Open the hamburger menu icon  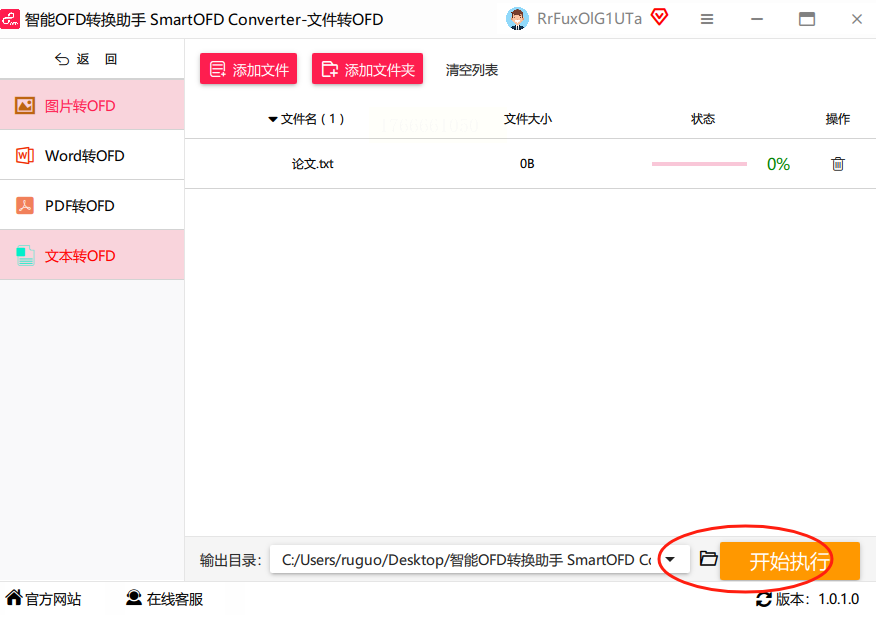click(707, 20)
